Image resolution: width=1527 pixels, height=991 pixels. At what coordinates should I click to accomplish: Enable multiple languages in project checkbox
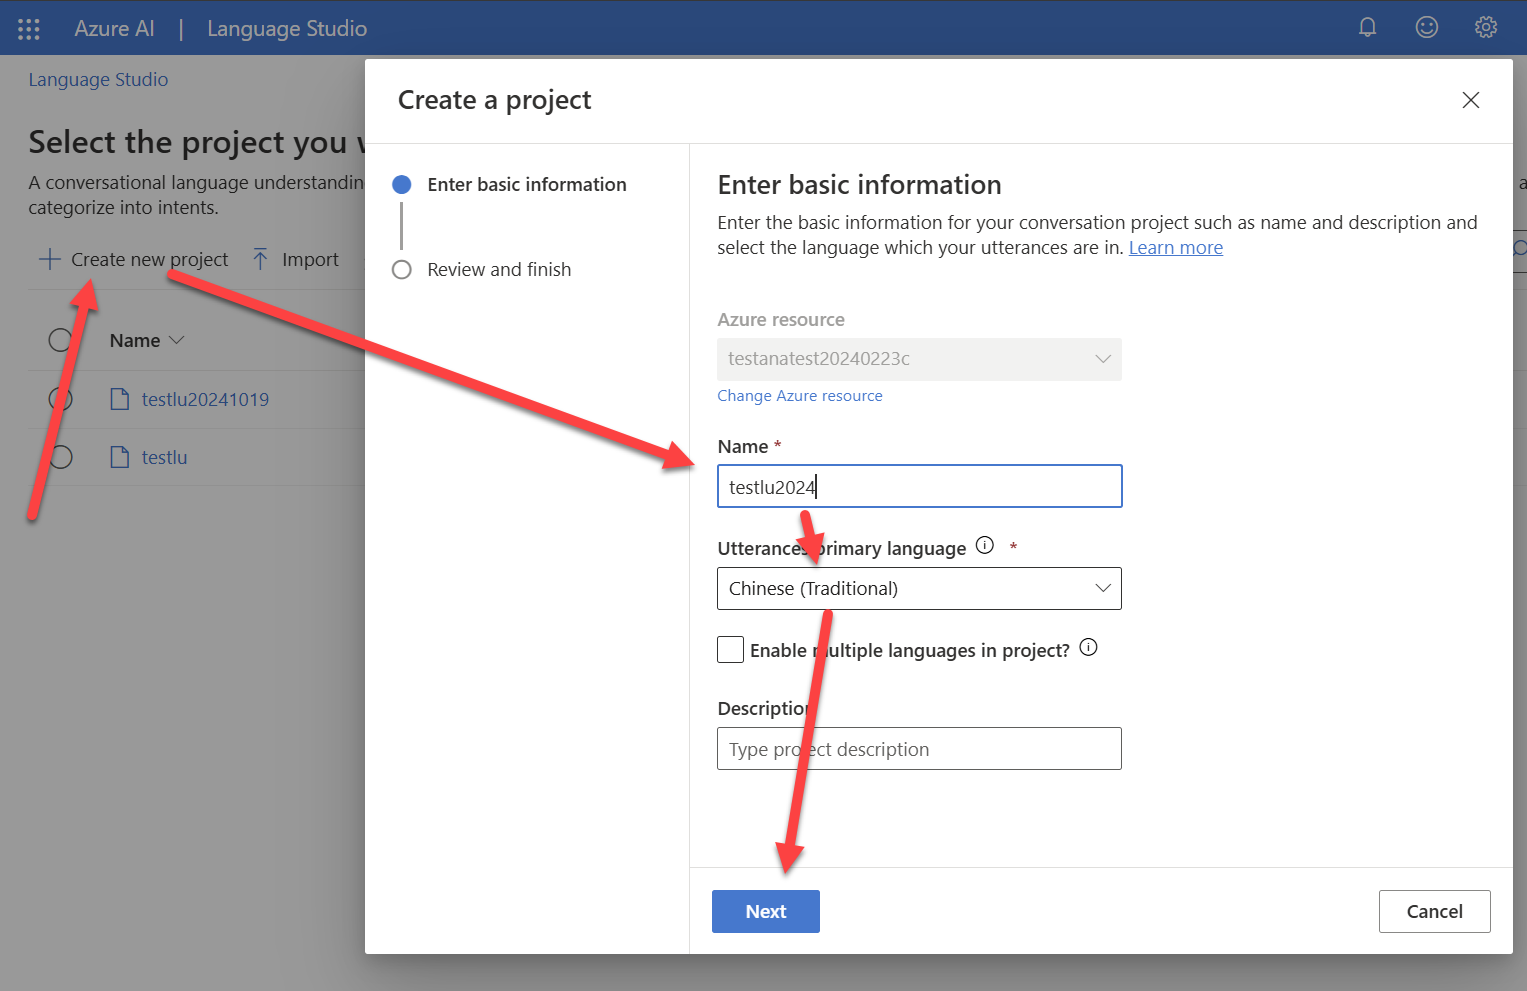coord(730,649)
